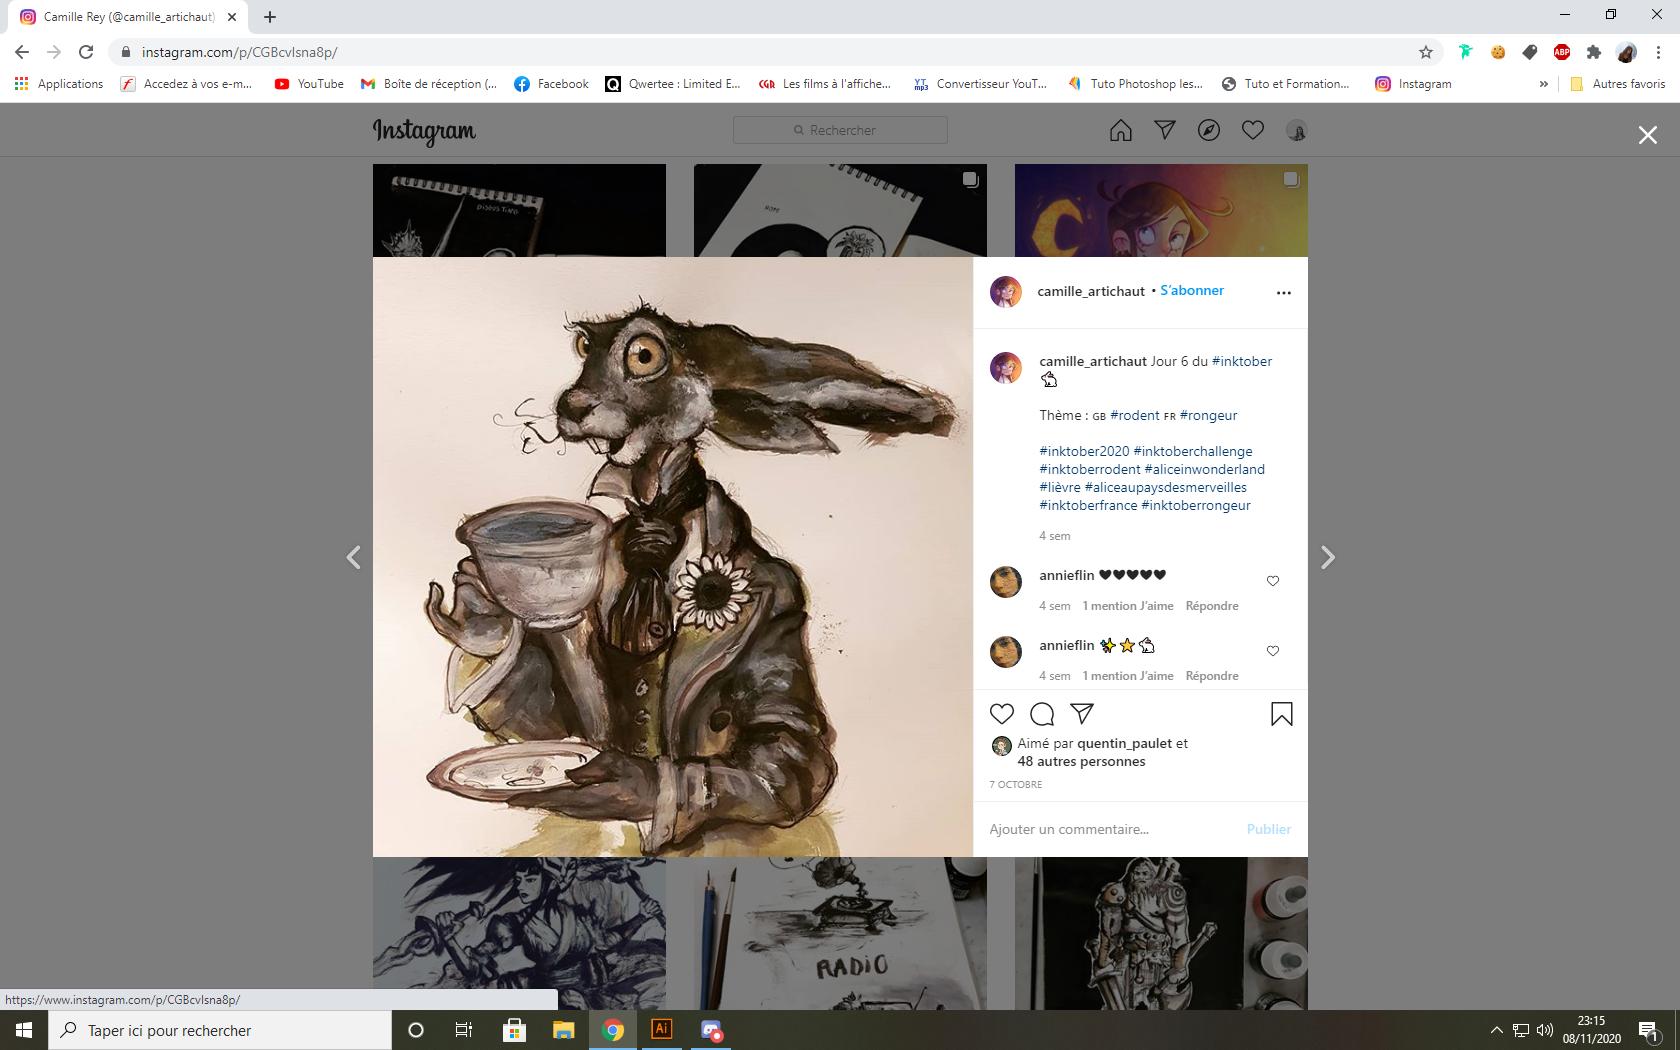1680x1050 pixels.
Task: Open direct messages icon in Instagram header
Action: click(1165, 130)
